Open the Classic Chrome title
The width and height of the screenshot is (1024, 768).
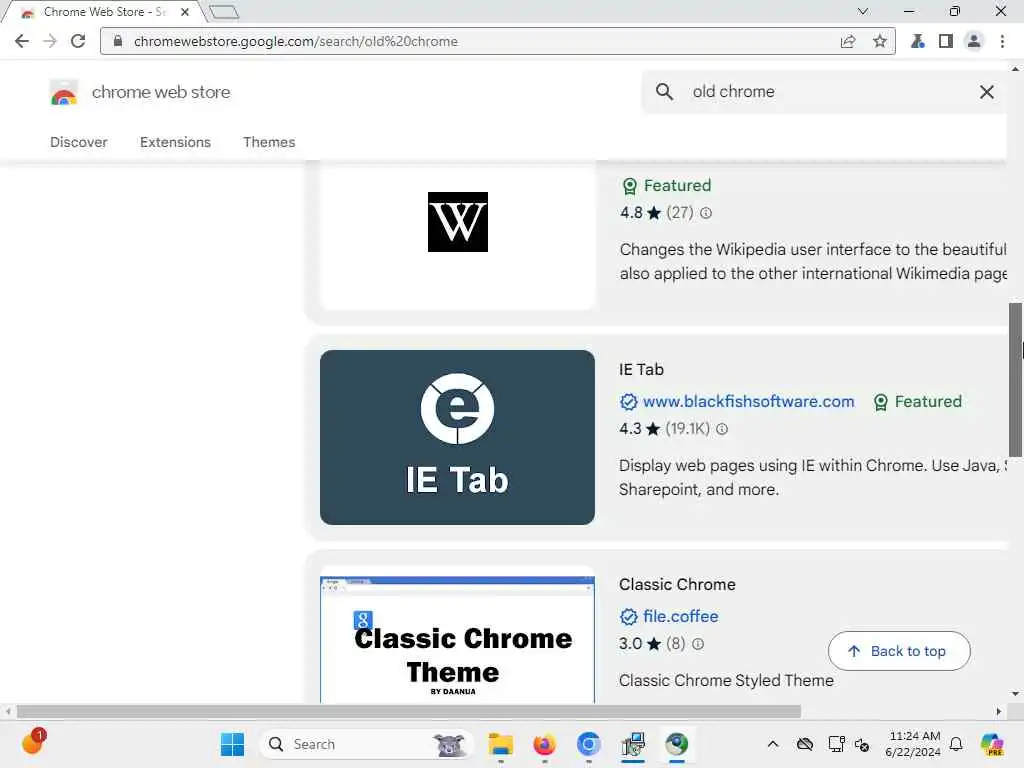677,584
